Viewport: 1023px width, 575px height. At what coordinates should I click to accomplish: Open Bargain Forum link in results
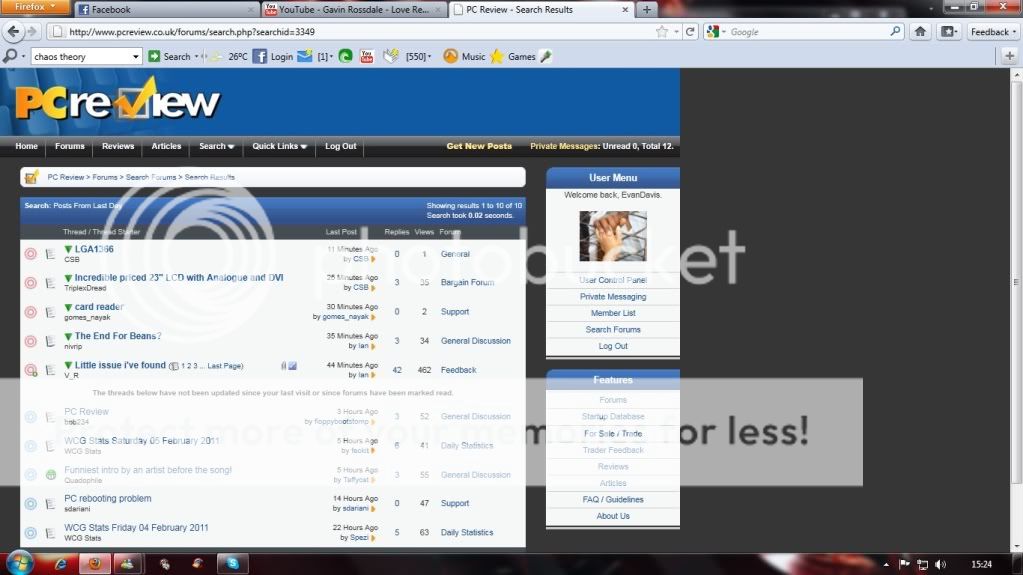[467, 283]
